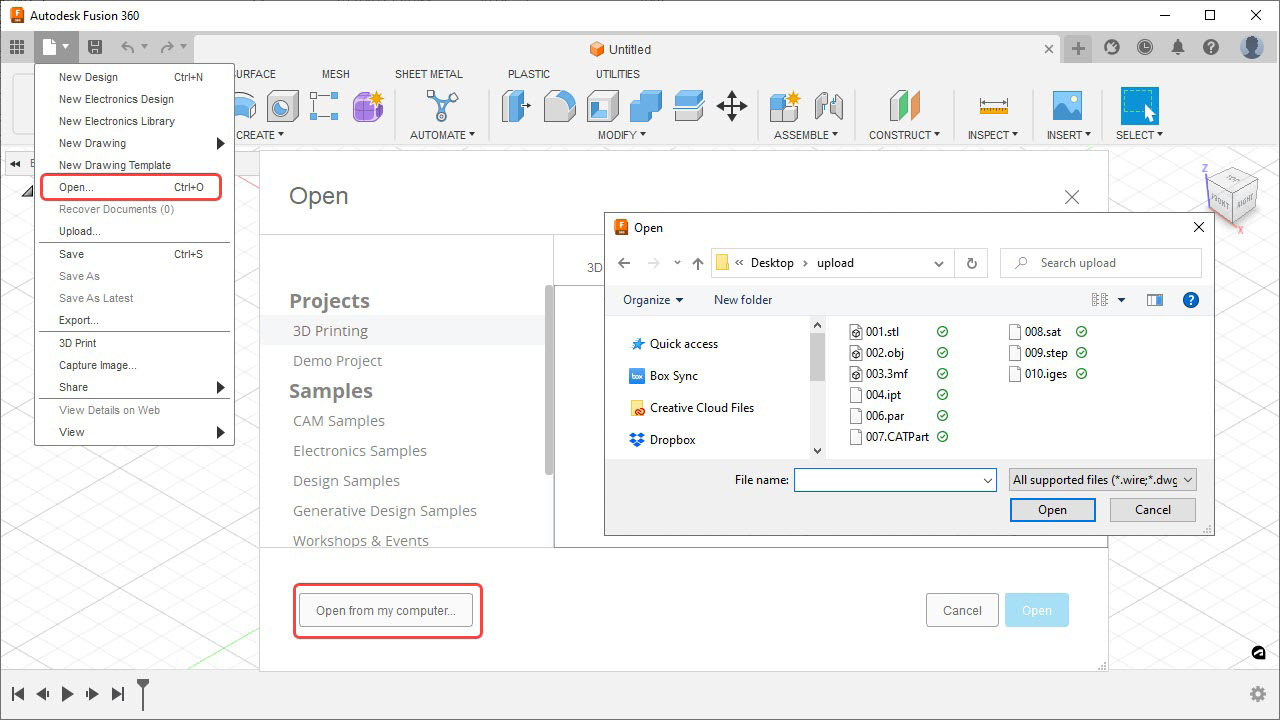Click the Undo arrow icon
Viewport: 1280px width, 720px height.
pyautogui.click(x=127, y=47)
